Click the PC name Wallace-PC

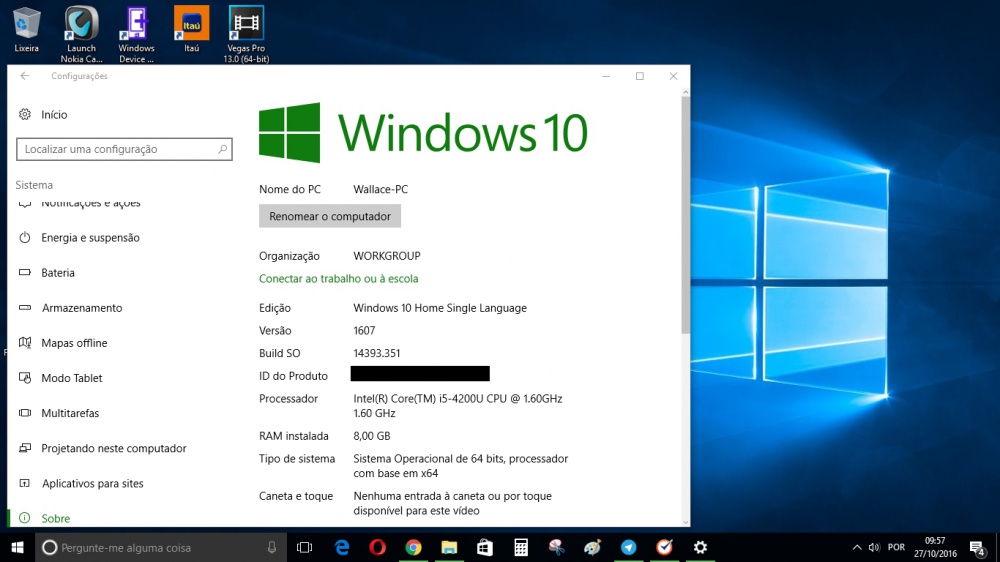coord(381,189)
